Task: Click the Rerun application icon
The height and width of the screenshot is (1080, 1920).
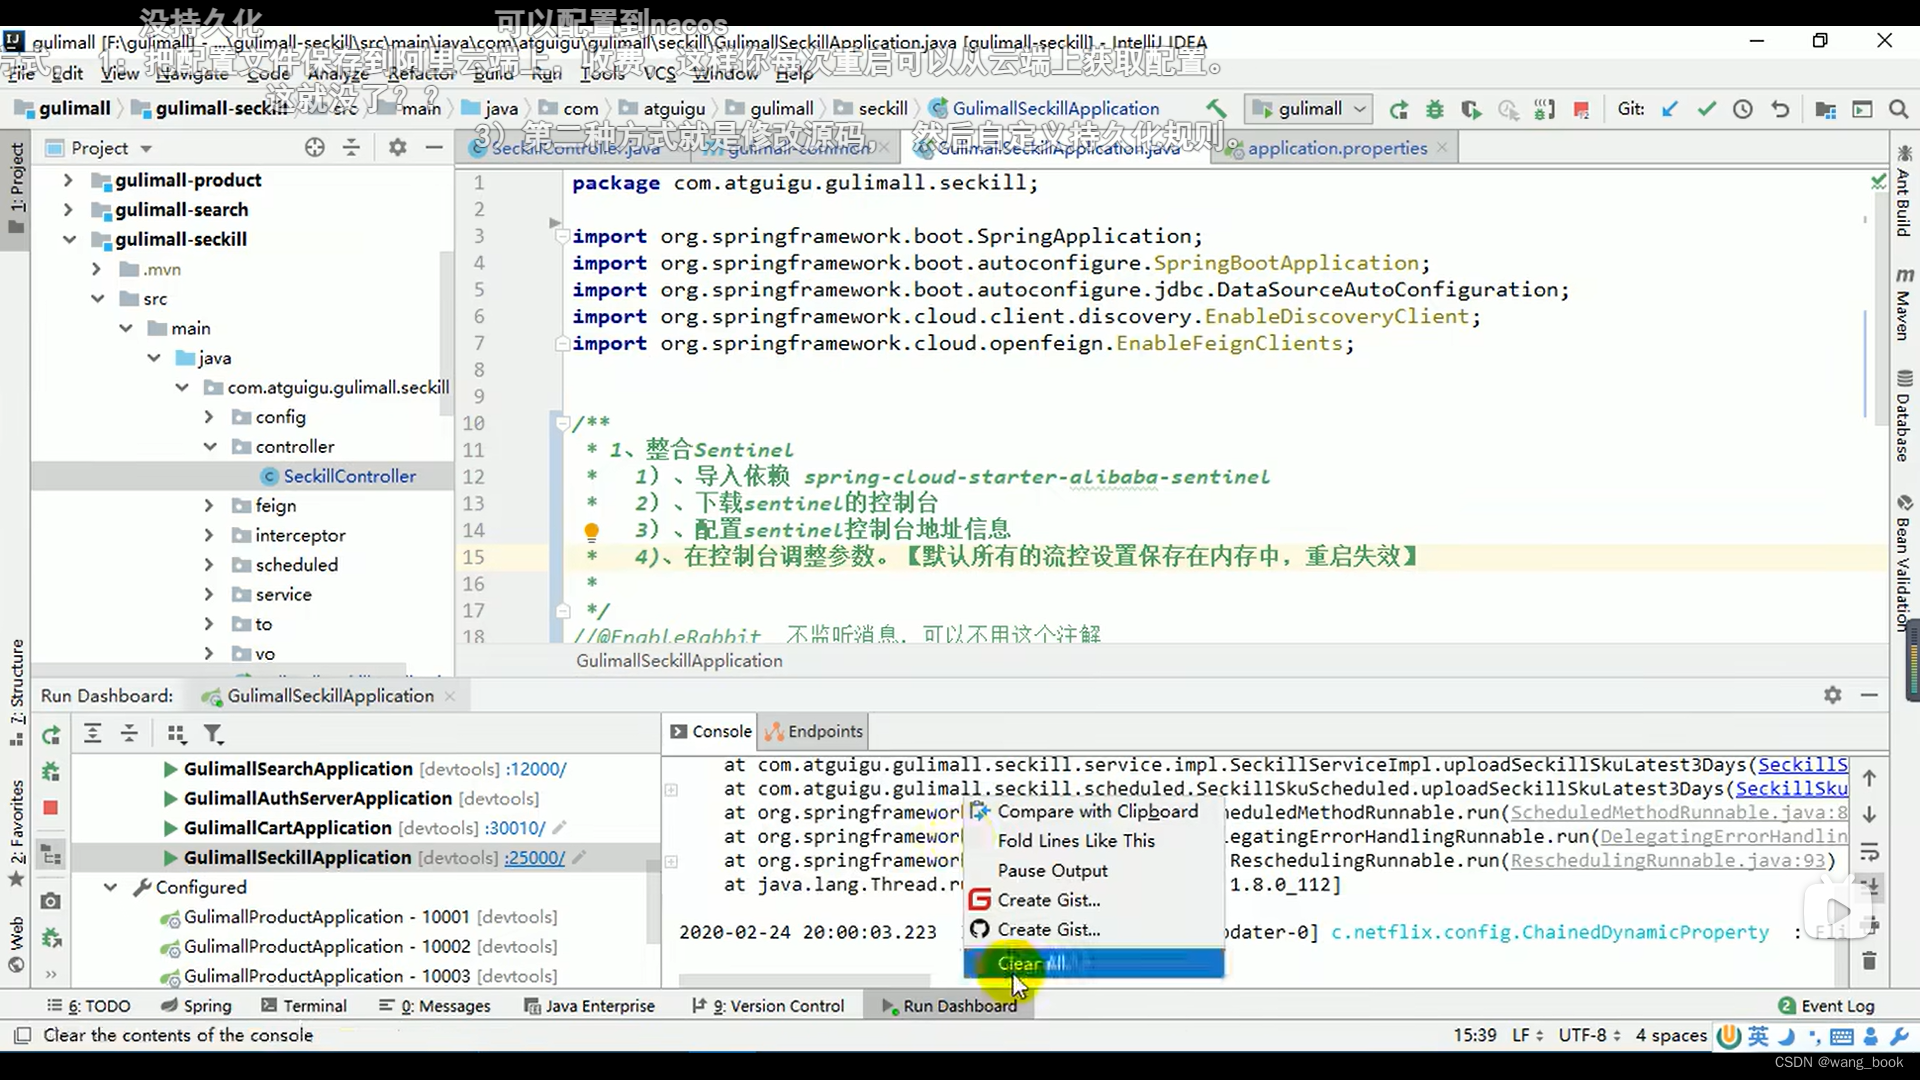Action: click(49, 735)
